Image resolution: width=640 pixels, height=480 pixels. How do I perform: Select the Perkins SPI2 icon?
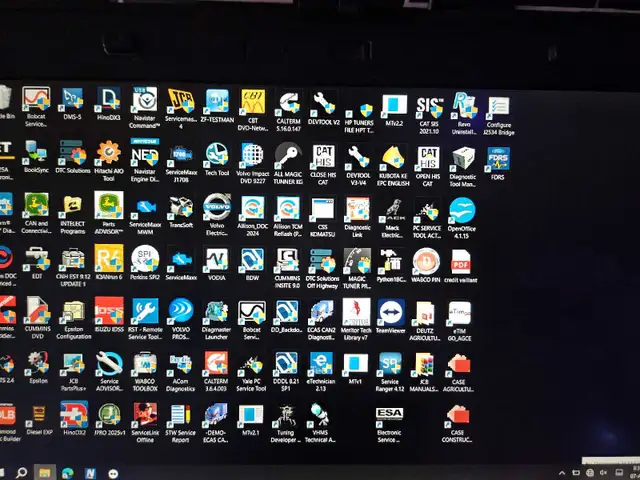144,259
